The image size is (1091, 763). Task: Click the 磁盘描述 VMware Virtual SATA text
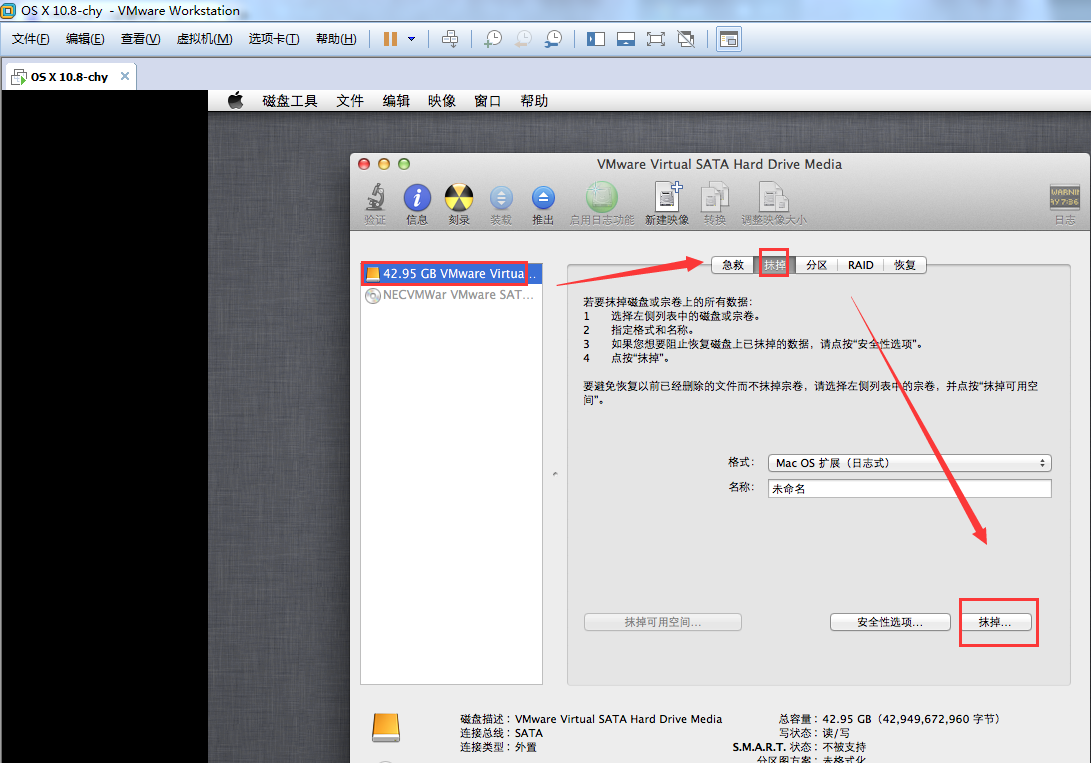[x=591, y=719]
